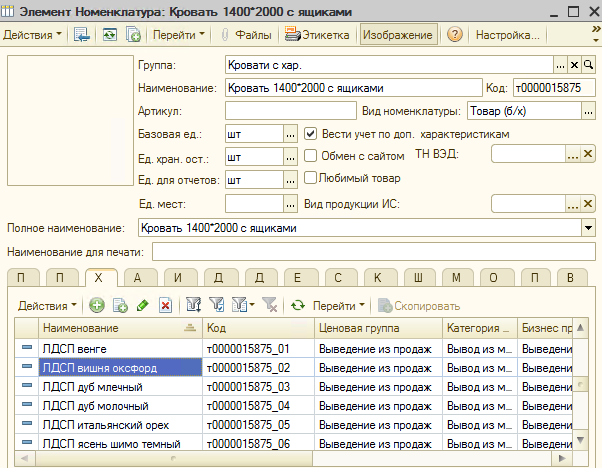Choose Ед. мест via ellipsis button
602x468 pixels.
(x=290, y=204)
